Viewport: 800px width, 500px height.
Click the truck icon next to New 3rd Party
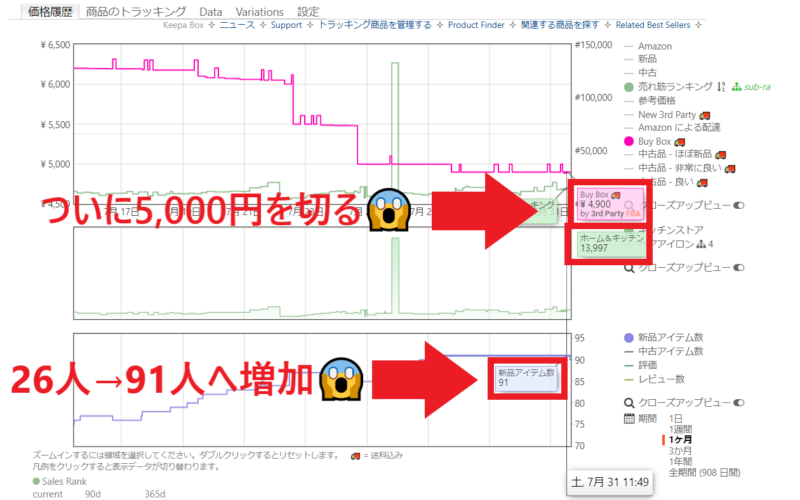[x=705, y=114]
